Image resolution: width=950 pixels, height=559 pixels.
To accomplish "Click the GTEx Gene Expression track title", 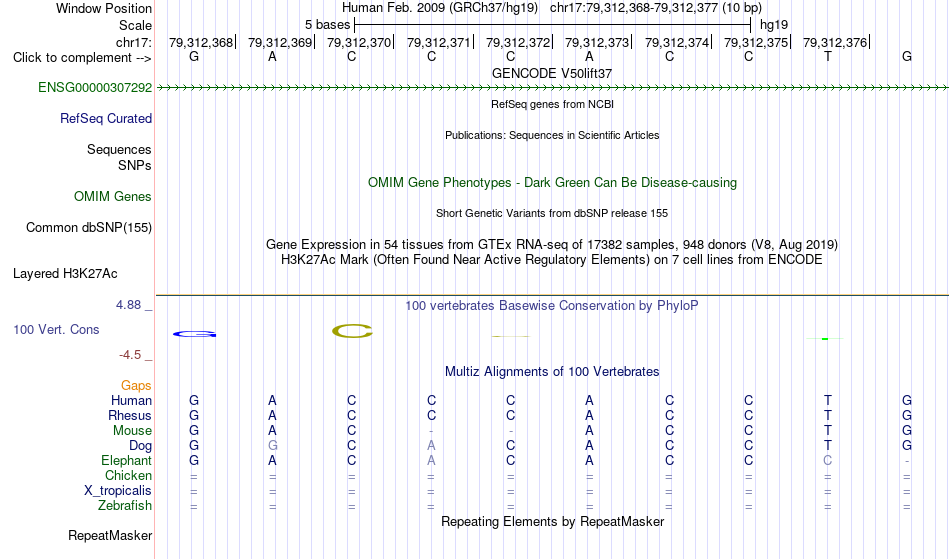I will pos(552,245).
